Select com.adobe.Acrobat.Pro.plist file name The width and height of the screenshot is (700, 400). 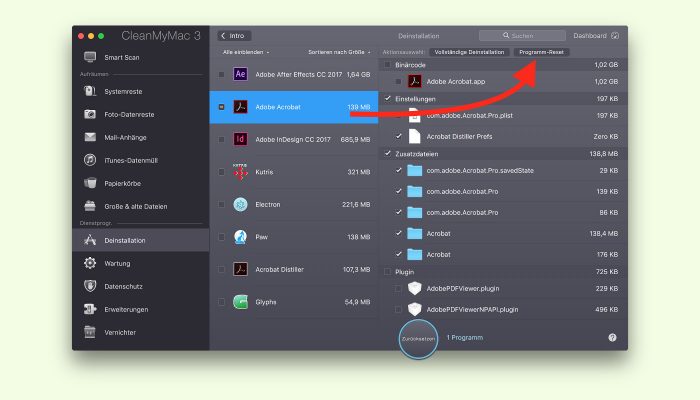point(469,115)
